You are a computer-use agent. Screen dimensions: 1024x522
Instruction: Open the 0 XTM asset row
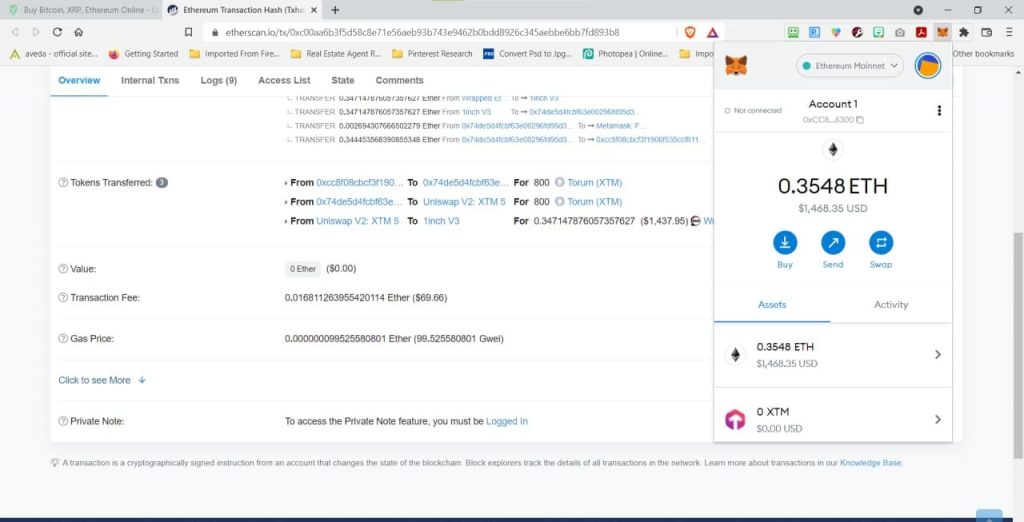[833, 419]
